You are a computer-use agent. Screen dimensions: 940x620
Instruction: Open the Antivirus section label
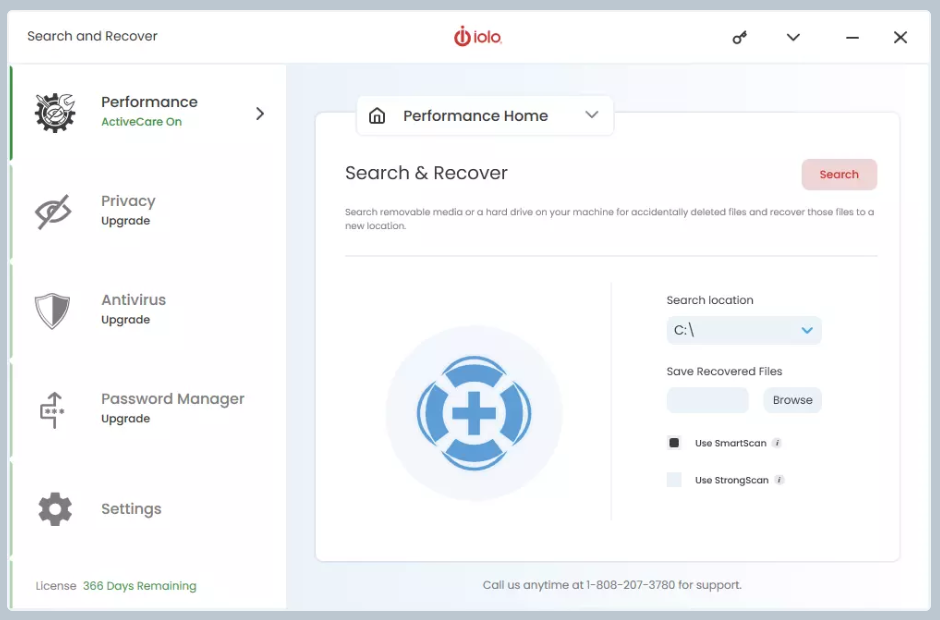(133, 300)
